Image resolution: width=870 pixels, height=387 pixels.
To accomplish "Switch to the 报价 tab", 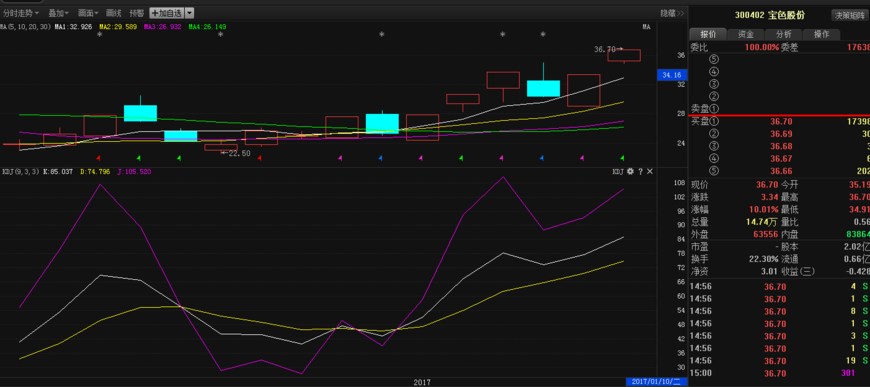I will [708, 34].
